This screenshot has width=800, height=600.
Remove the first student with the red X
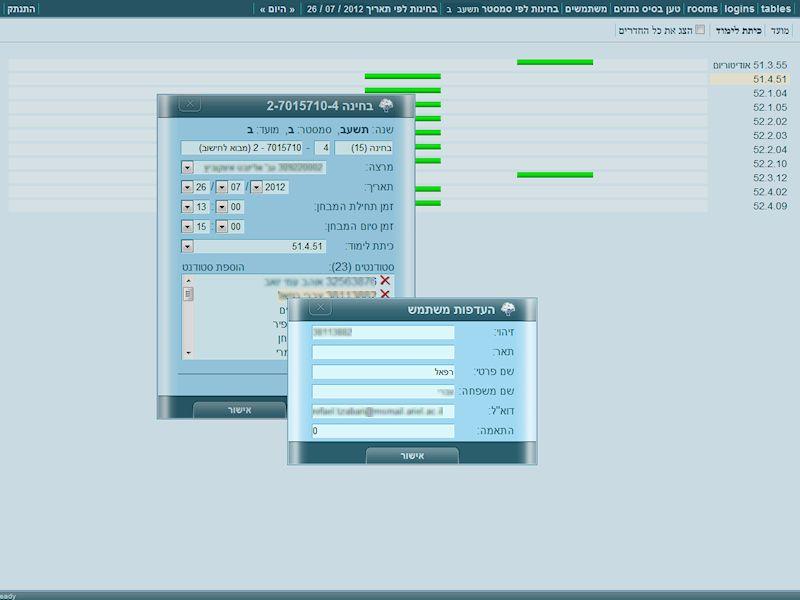pyautogui.click(x=385, y=281)
